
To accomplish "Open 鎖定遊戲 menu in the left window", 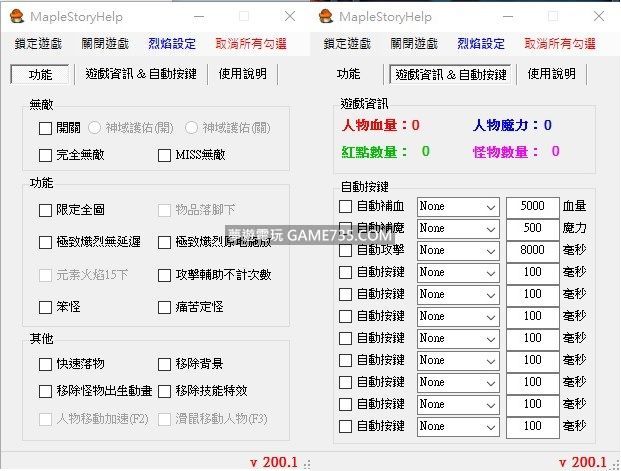I will [38, 44].
